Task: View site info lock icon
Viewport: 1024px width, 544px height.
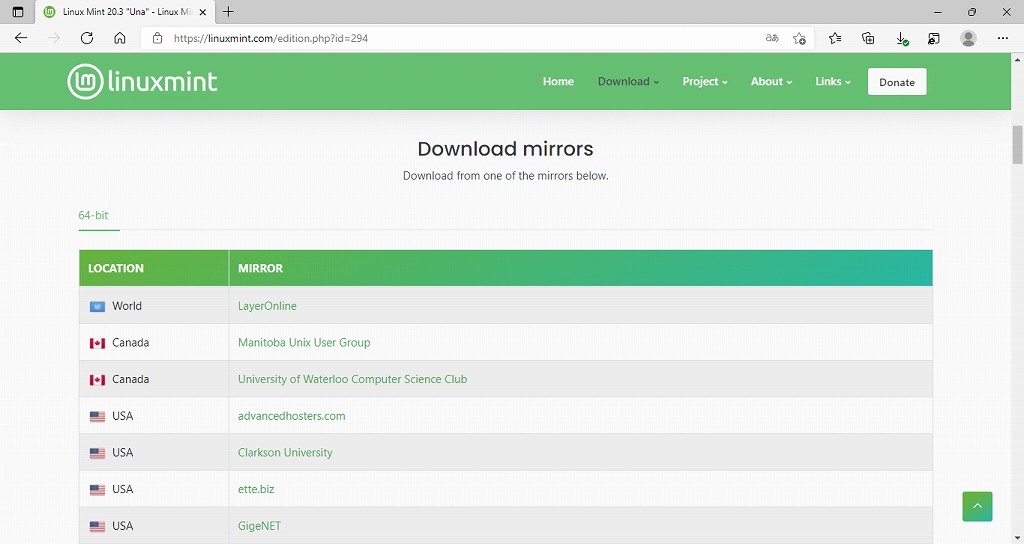Action: [157, 38]
